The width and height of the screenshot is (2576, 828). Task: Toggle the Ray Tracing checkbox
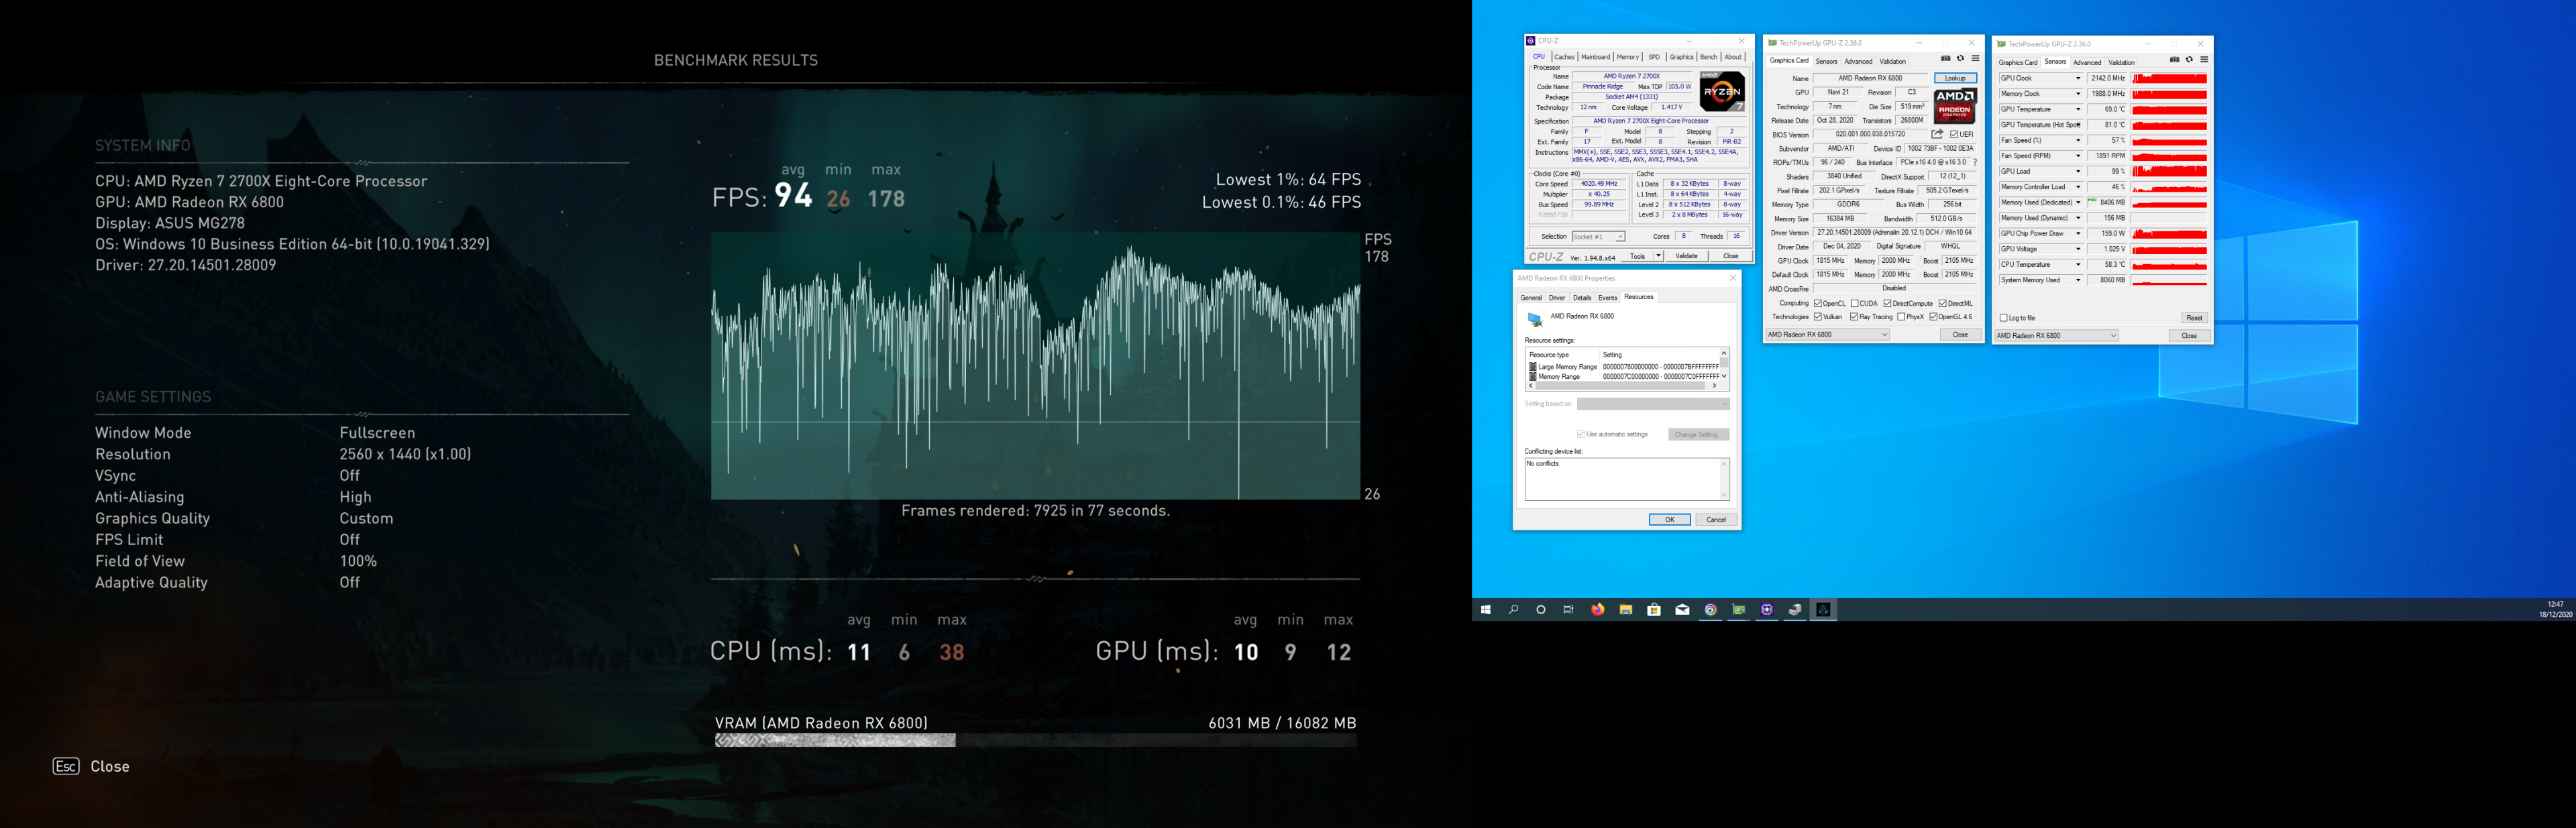point(1854,317)
